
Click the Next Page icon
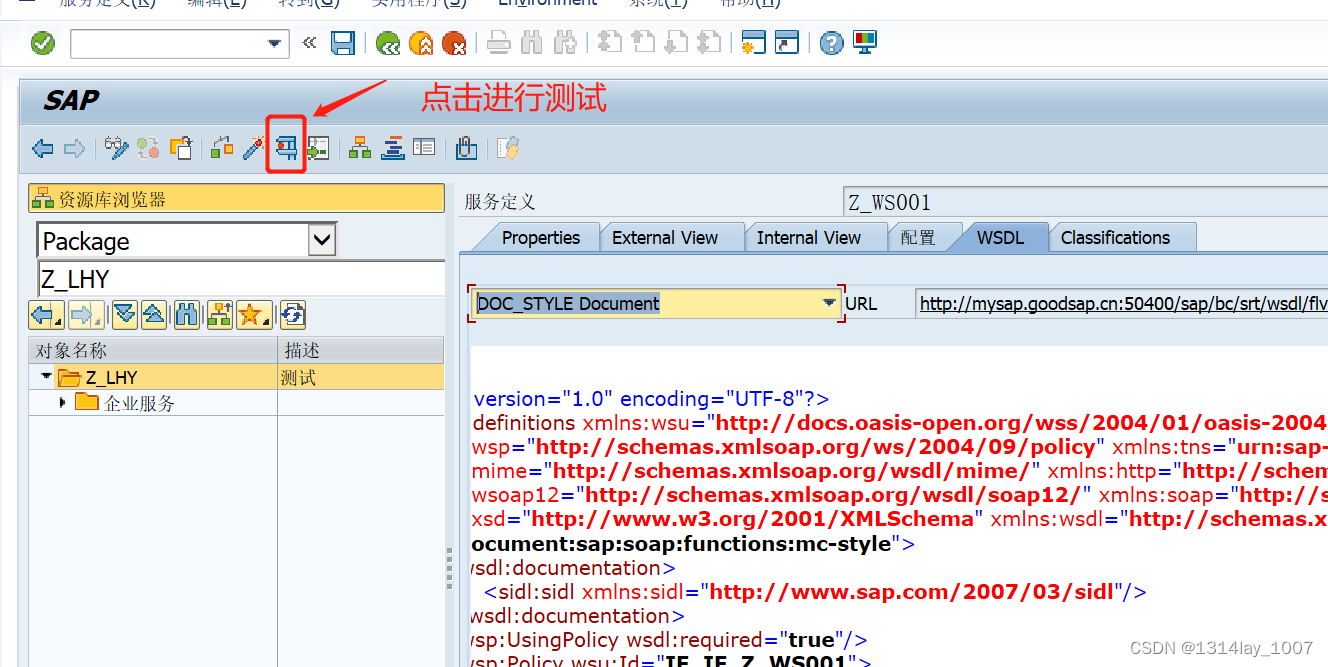coord(676,43)
